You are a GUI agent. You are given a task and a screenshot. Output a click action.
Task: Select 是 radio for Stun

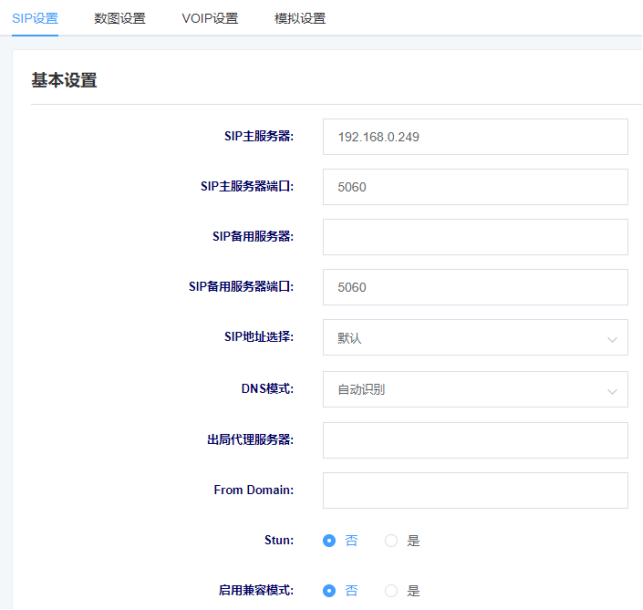tap(391, 540)
